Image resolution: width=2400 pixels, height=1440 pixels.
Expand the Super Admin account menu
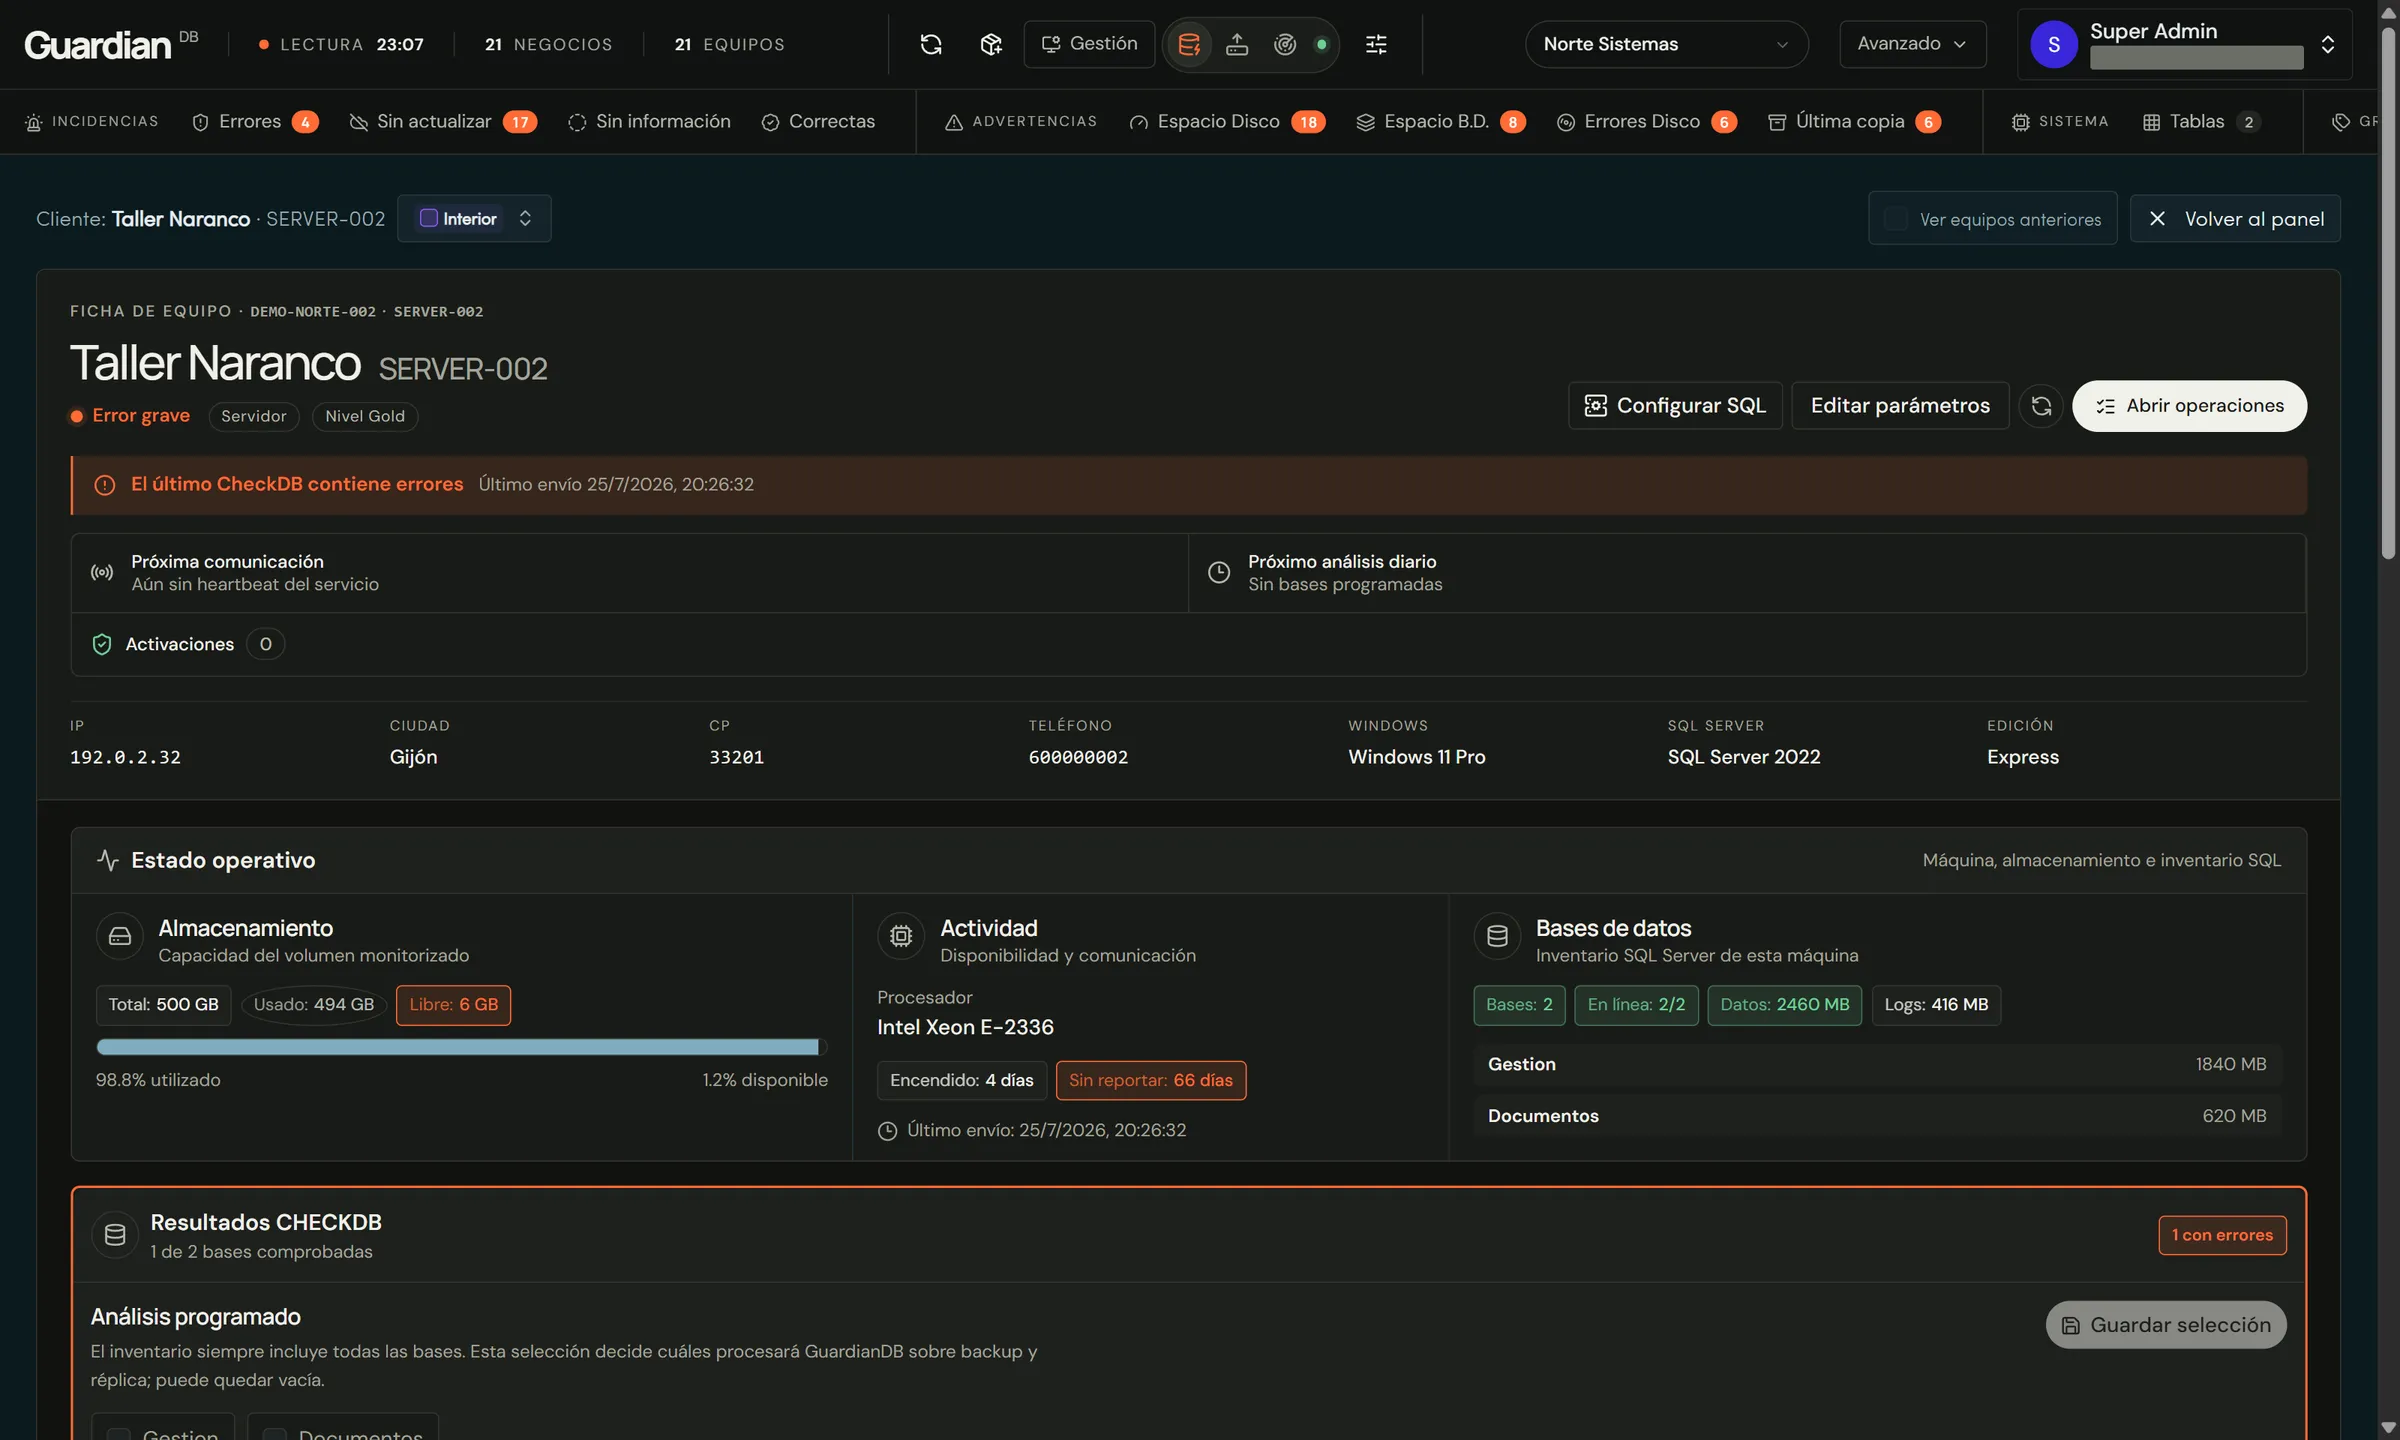pos(2184,44)
